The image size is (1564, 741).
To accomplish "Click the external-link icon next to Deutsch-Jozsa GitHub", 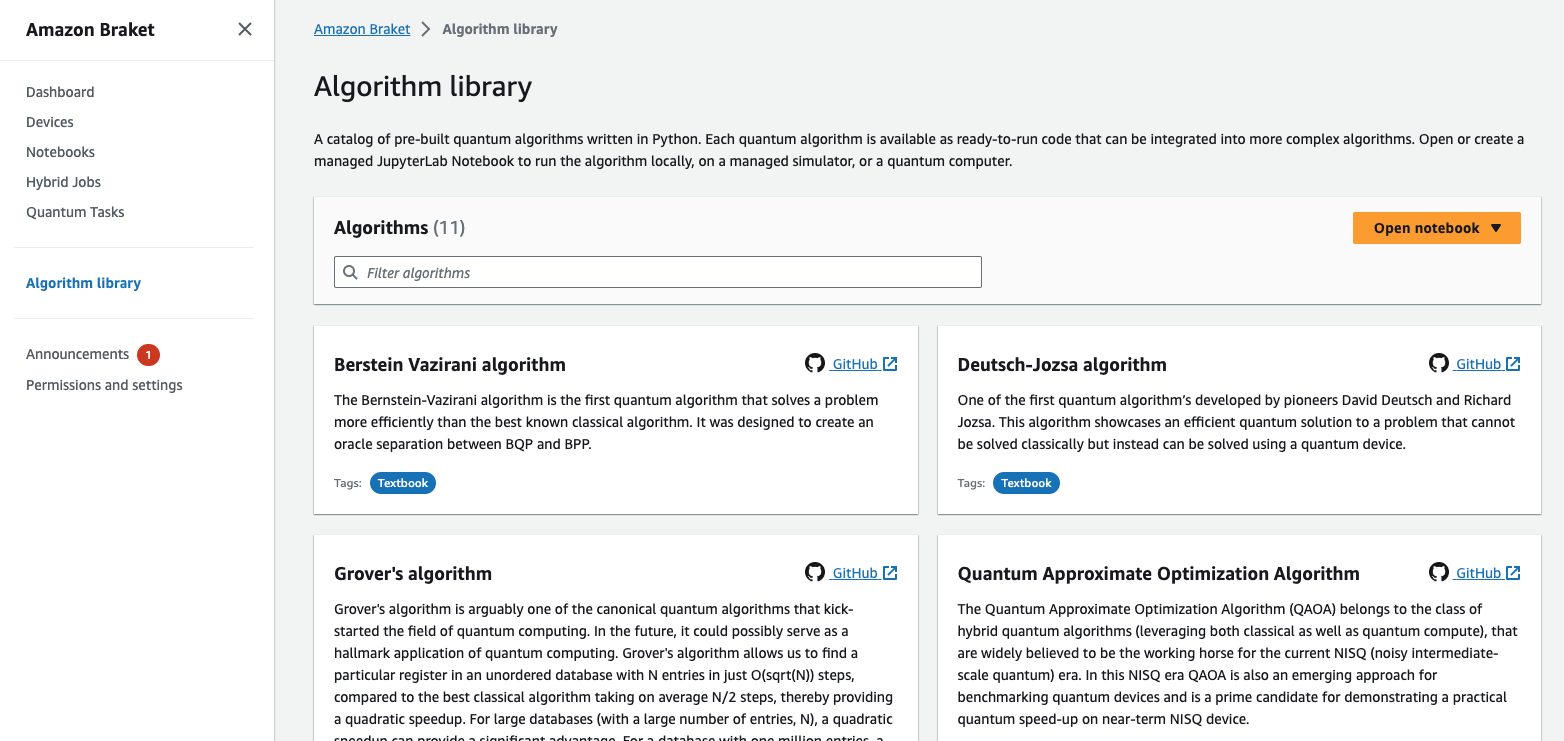I will 1512,363.
